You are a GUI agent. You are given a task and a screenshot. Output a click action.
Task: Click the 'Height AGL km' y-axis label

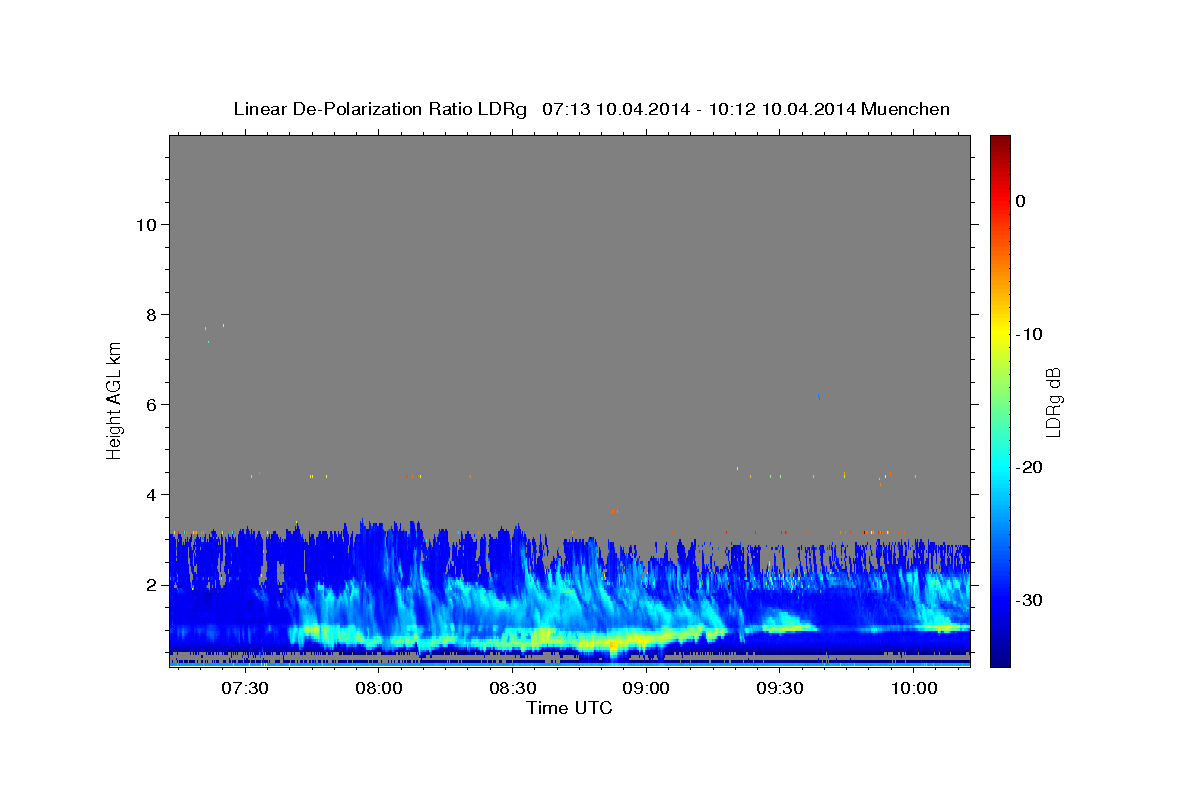[x=115, y=399]
